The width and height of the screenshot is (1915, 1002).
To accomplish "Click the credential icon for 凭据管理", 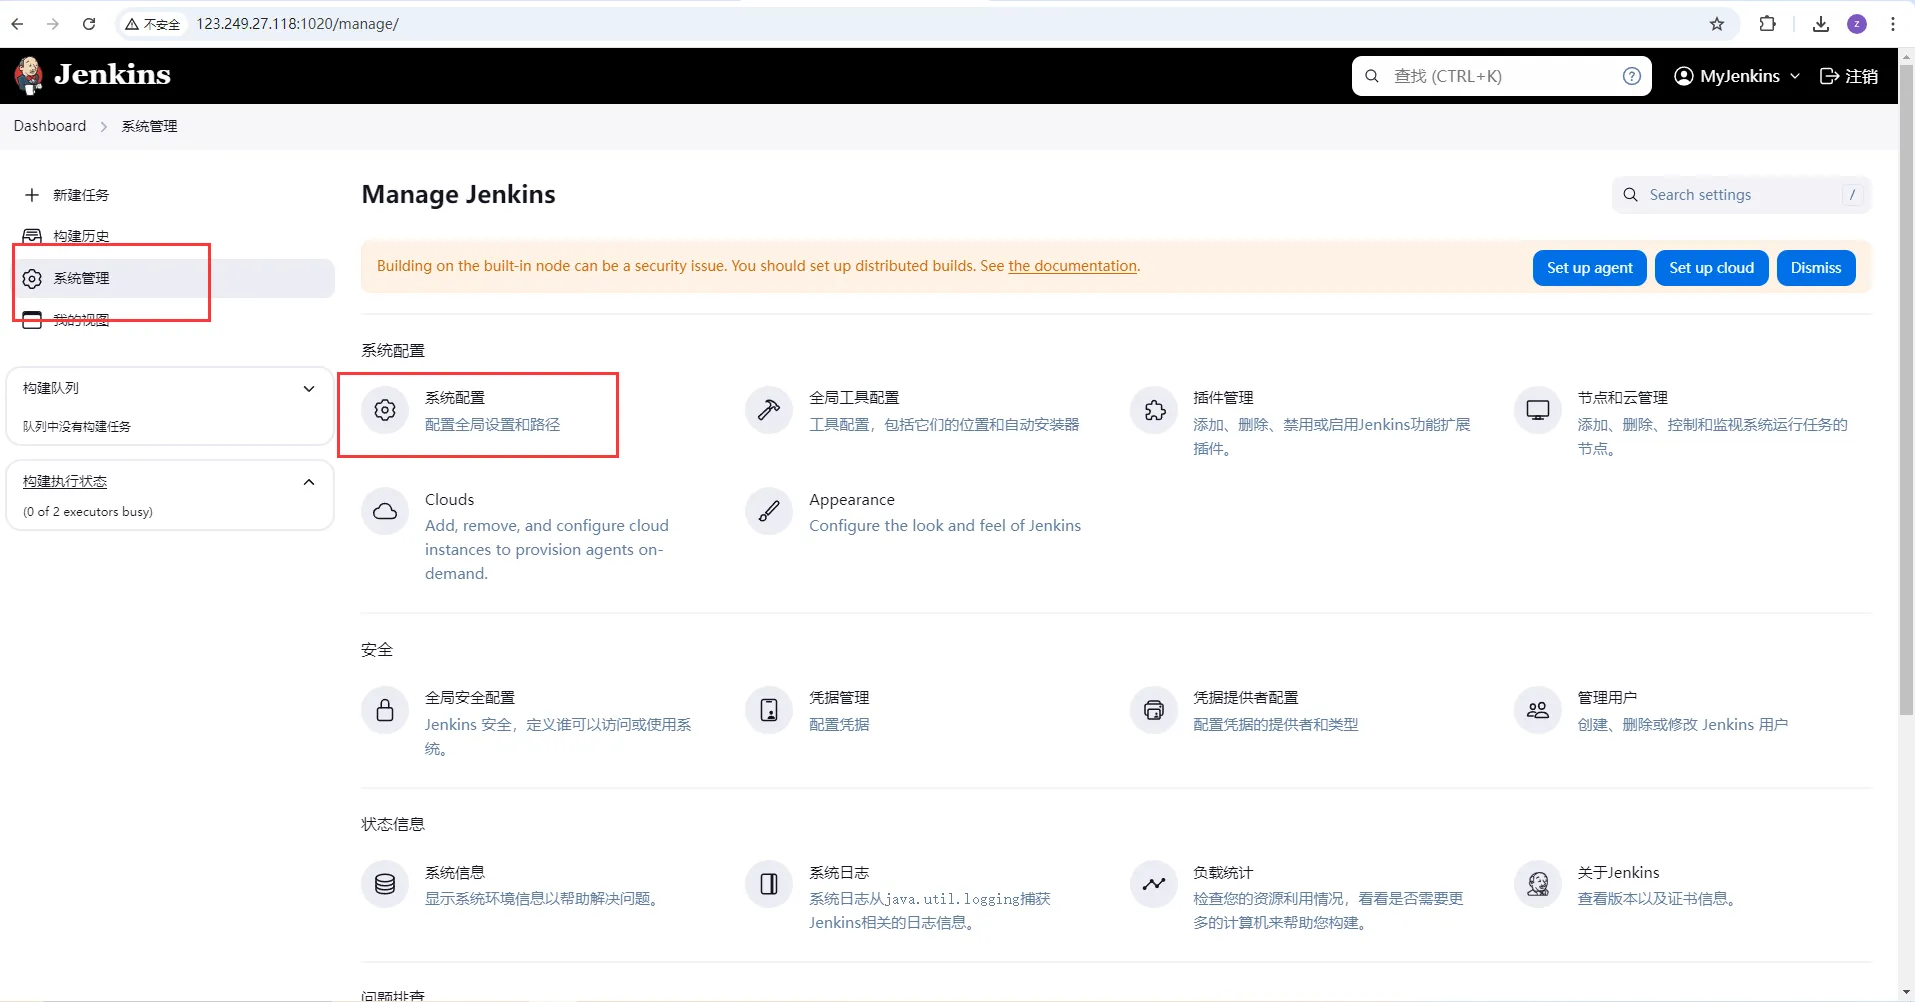I will [x=769, y=710].
